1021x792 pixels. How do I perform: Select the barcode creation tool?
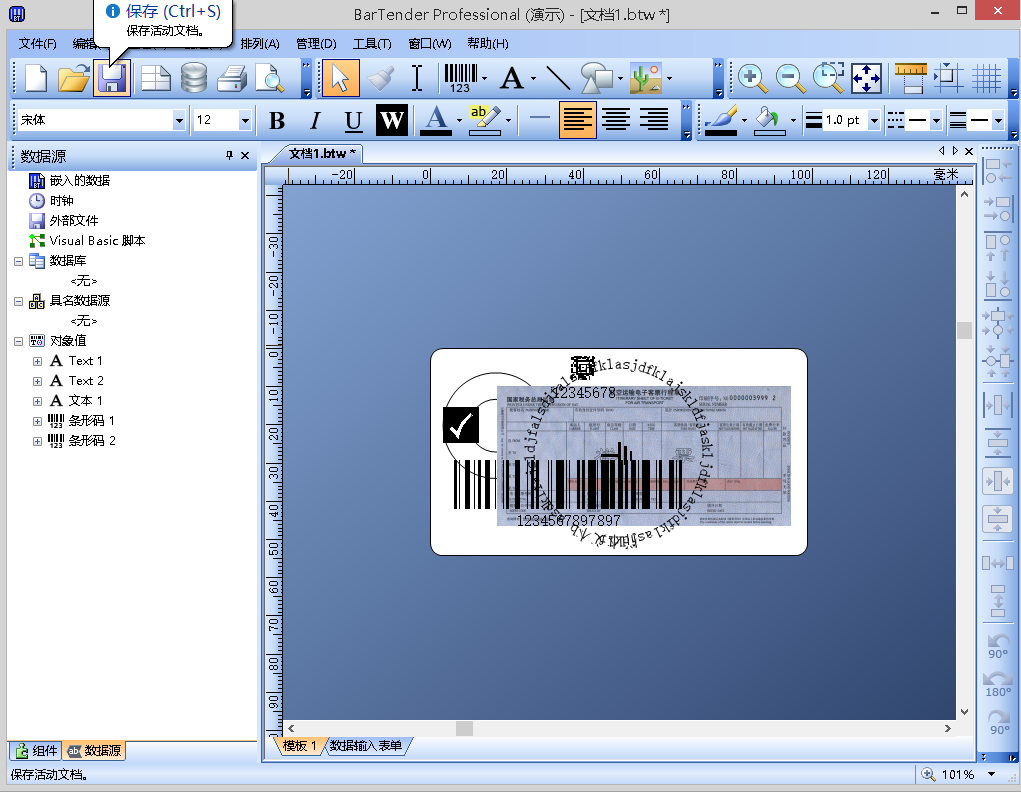460,78
